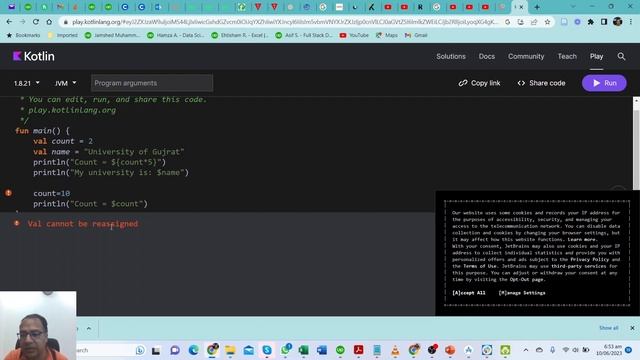This screenshot has height=360, width=640.
Task: Open the Privacy Policy link
Action: pos(589,259)
